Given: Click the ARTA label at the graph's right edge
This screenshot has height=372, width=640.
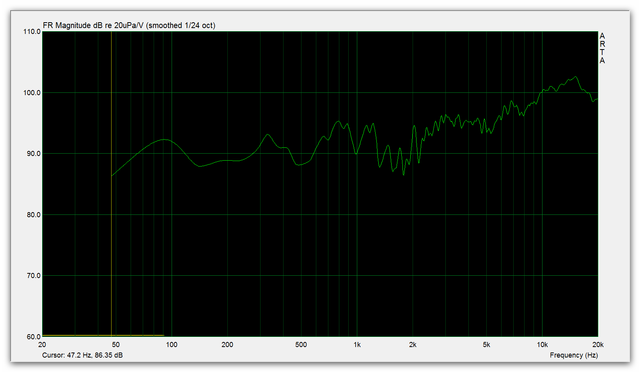Looking at the screenshot, I should click(602, 48).
